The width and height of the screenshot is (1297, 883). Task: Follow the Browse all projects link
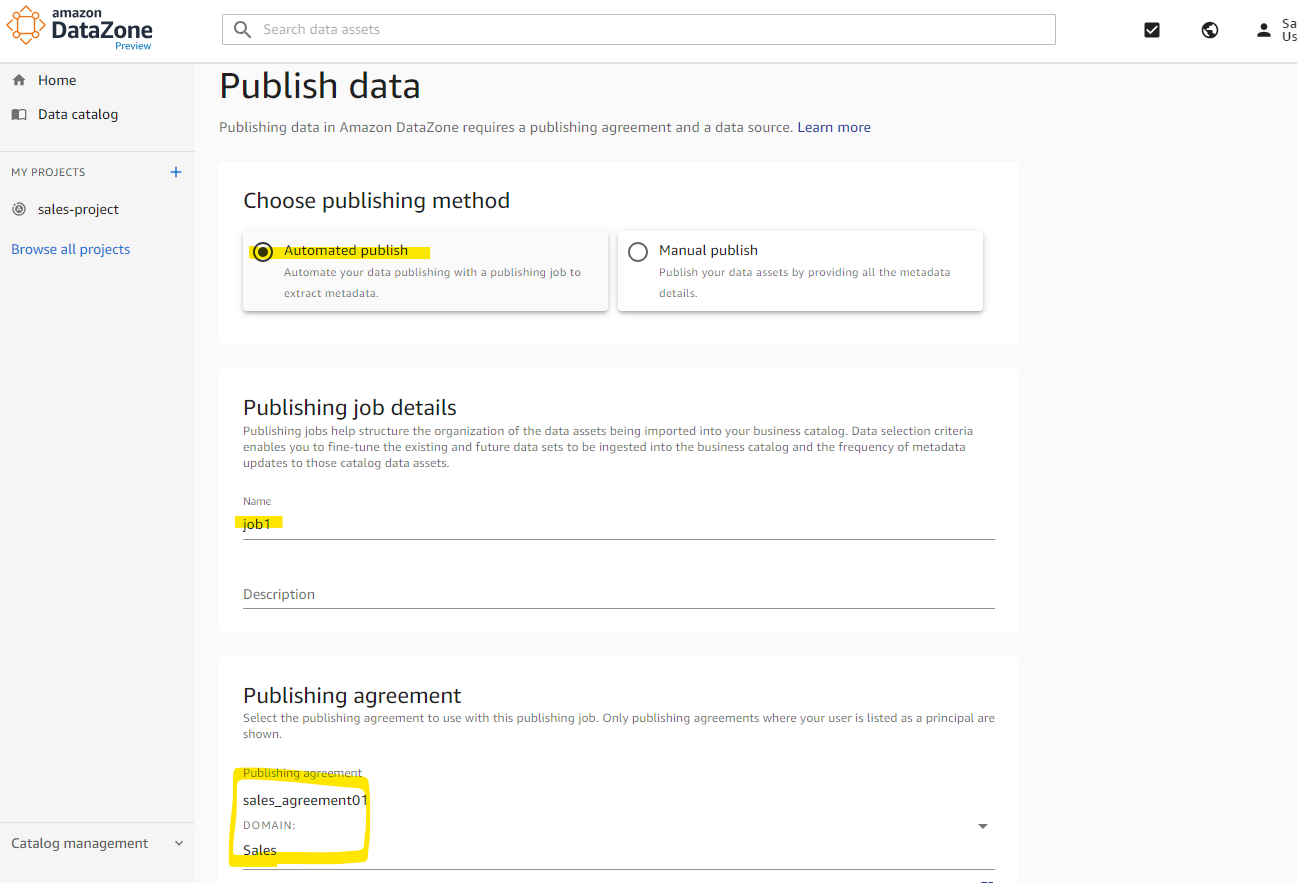(71, 249)
